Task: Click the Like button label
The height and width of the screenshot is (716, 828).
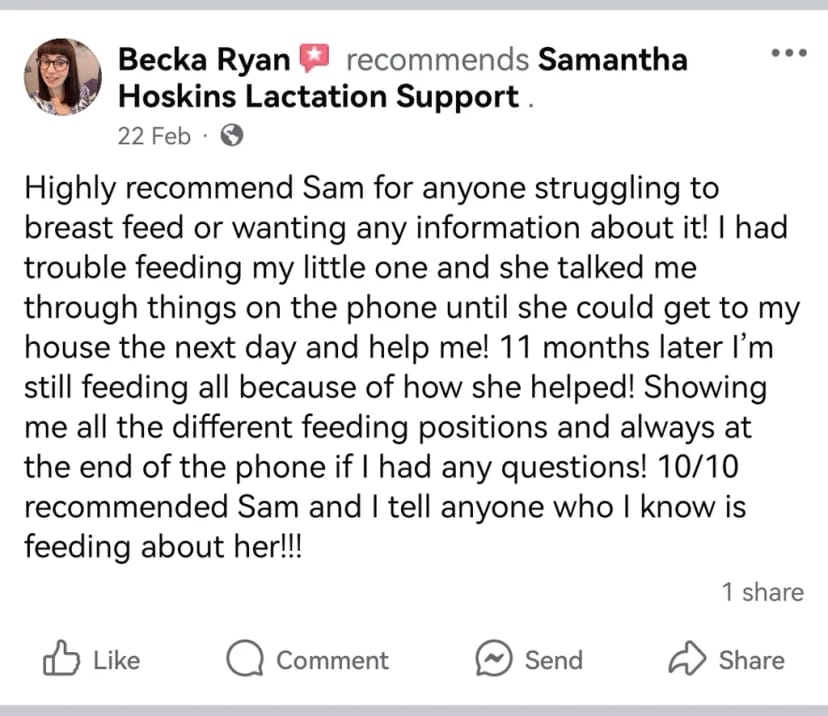Action: [117, 660]
